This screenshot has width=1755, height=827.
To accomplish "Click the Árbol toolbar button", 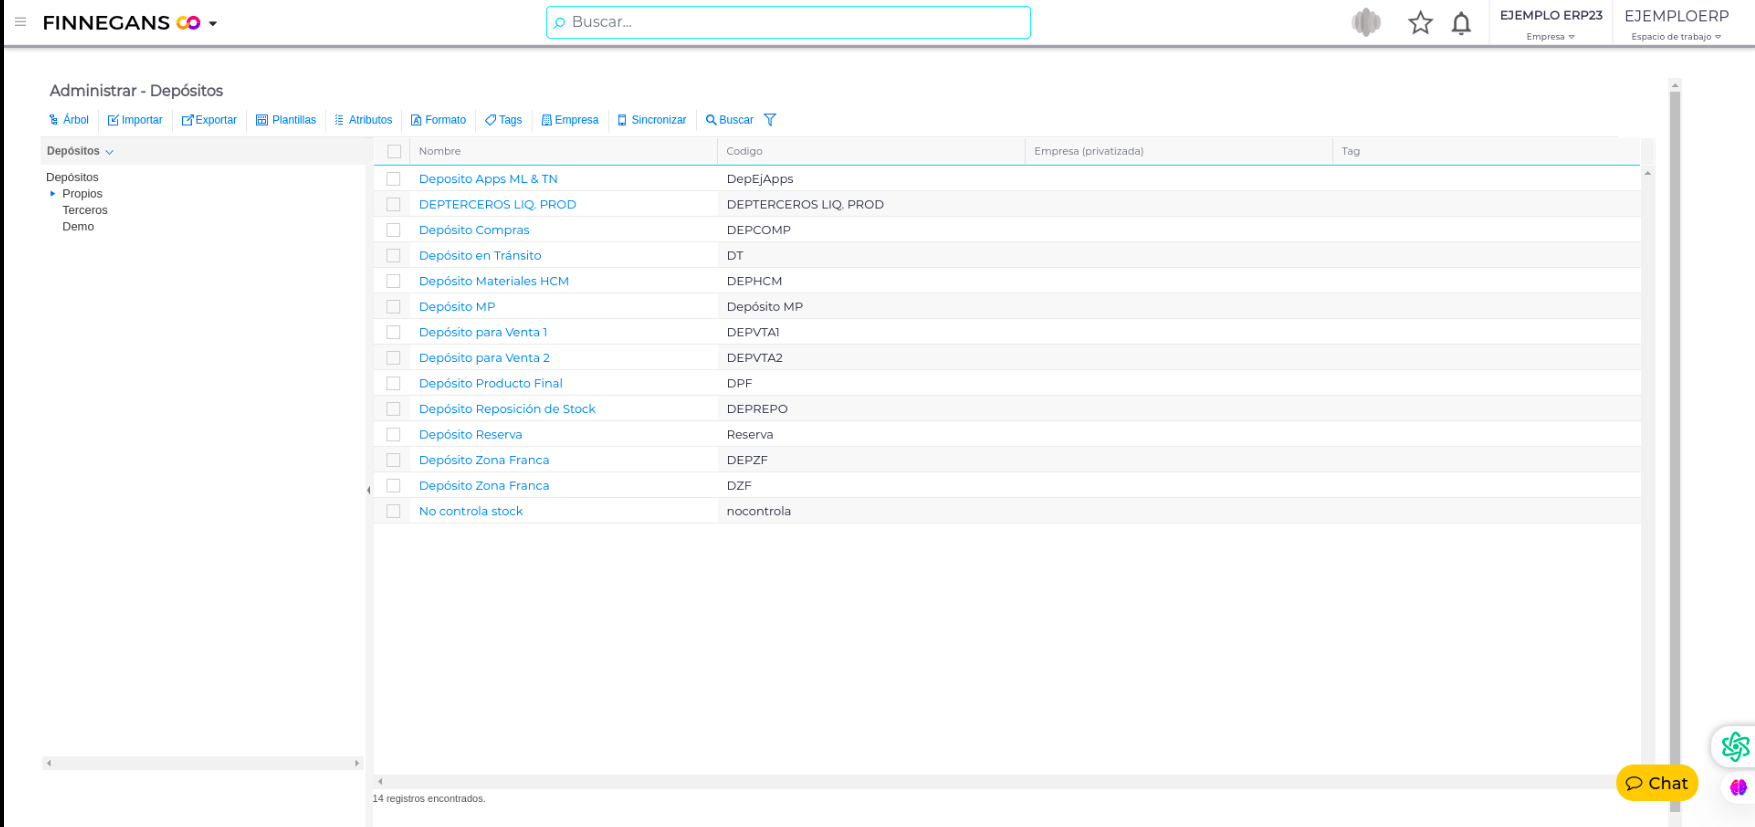I will pos(69,120).
